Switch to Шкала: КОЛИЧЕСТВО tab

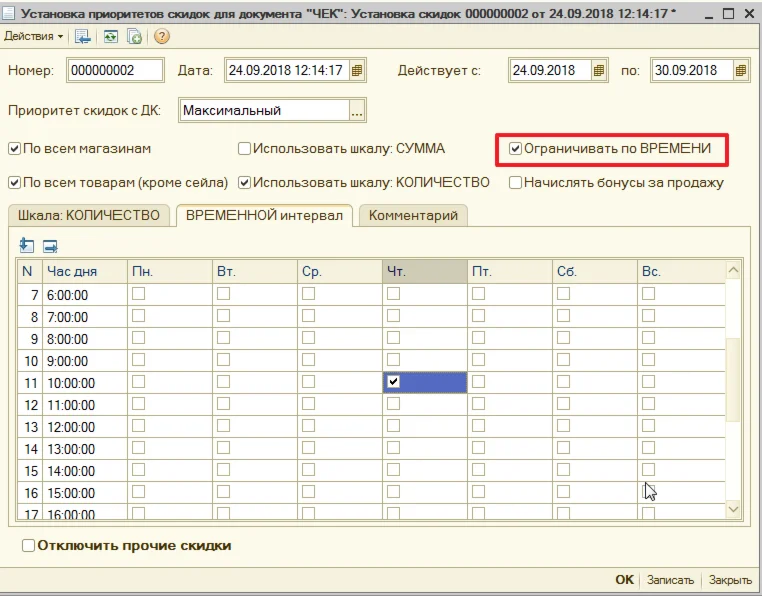[x=89, y=216]
